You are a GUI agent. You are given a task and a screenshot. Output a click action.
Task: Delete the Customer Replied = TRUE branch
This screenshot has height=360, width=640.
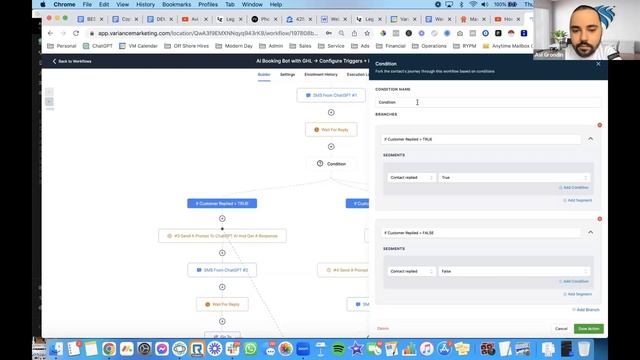[600, 125]
